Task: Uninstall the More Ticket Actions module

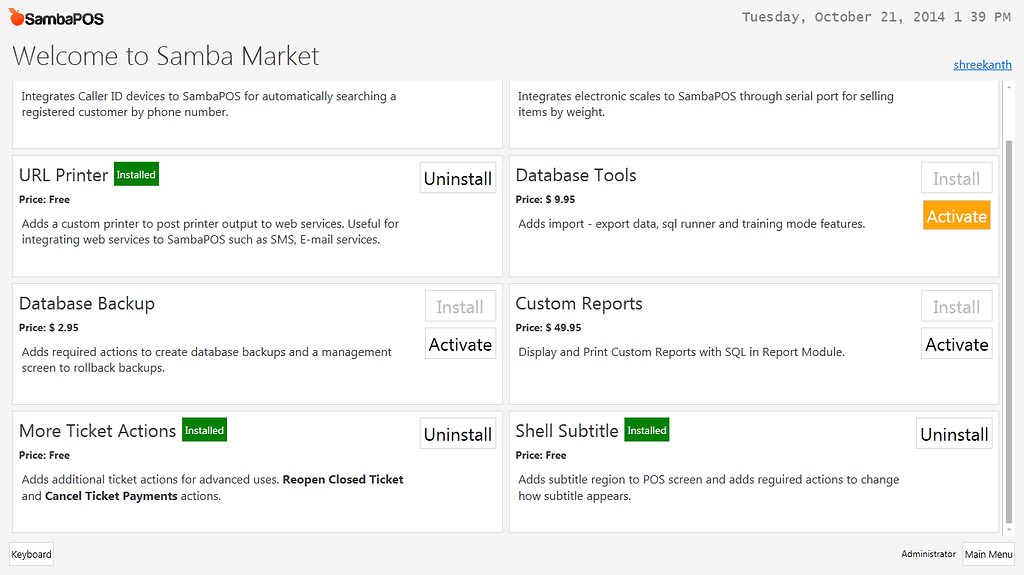Action: click(458, 434)
